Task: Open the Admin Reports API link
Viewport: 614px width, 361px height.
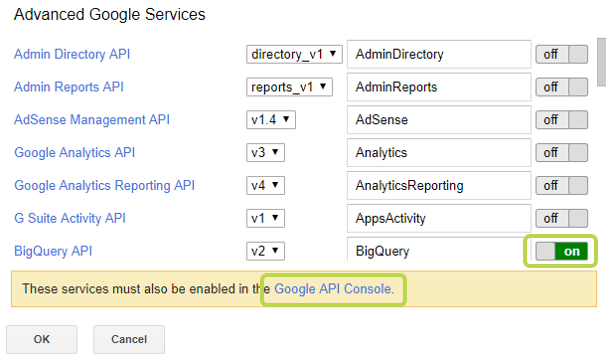Action: coord(69,87)
